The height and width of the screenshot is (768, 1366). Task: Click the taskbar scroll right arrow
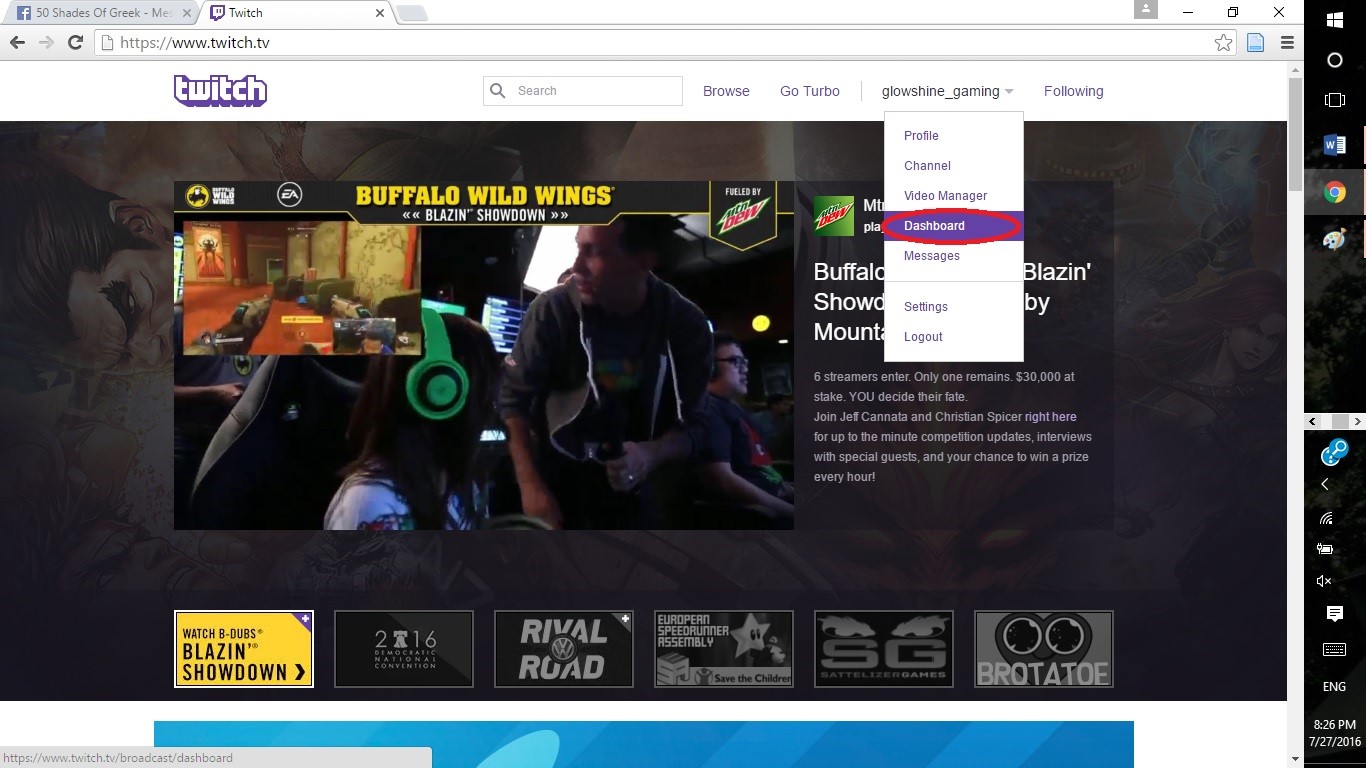tap(1357, 421)
